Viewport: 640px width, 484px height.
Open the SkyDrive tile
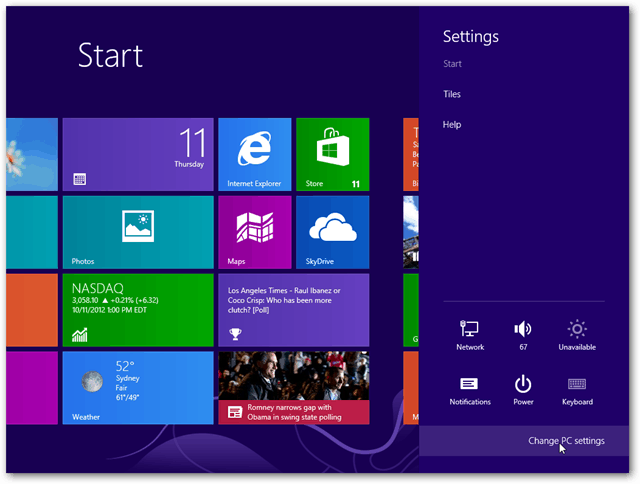pos(333,232)
